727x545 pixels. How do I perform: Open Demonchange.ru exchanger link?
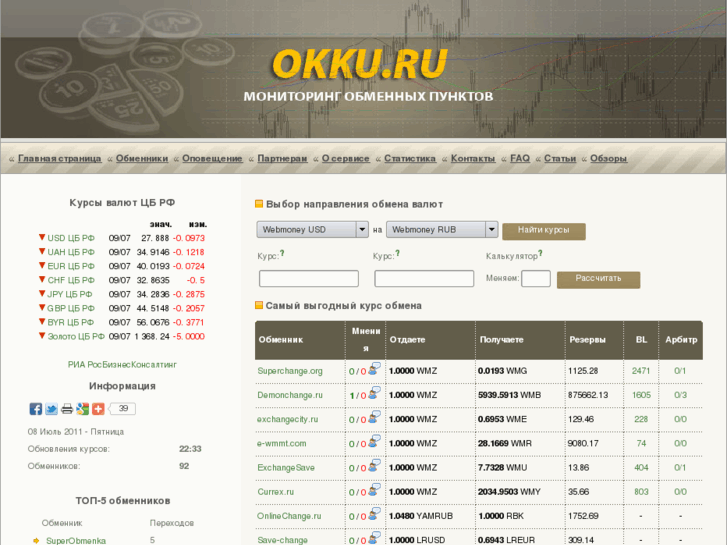[290, 395]
